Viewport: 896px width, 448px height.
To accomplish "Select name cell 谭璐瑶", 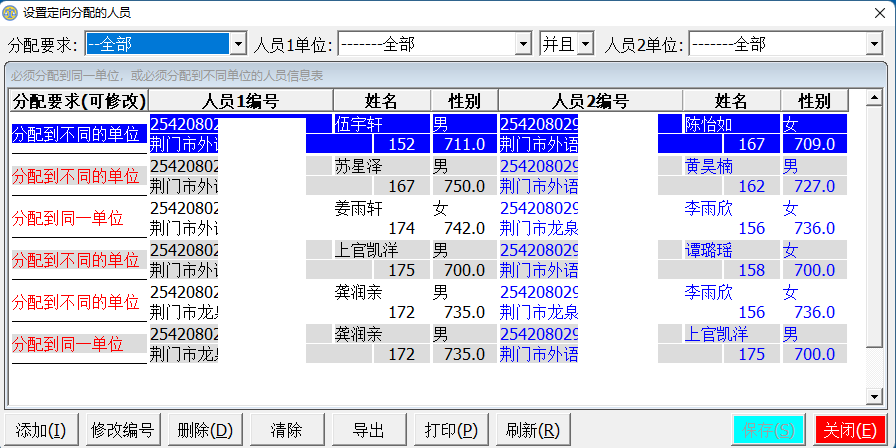I will point(731,250).
